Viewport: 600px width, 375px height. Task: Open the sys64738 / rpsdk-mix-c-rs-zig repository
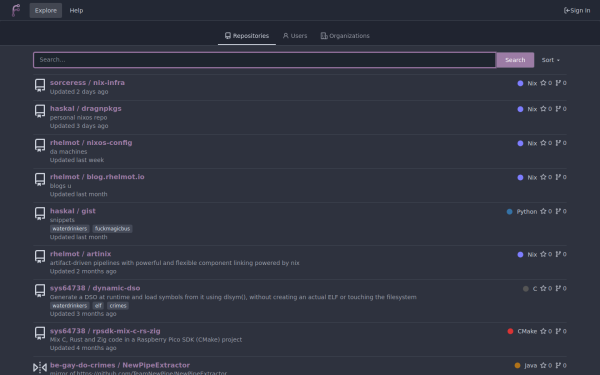click(105, 331)
